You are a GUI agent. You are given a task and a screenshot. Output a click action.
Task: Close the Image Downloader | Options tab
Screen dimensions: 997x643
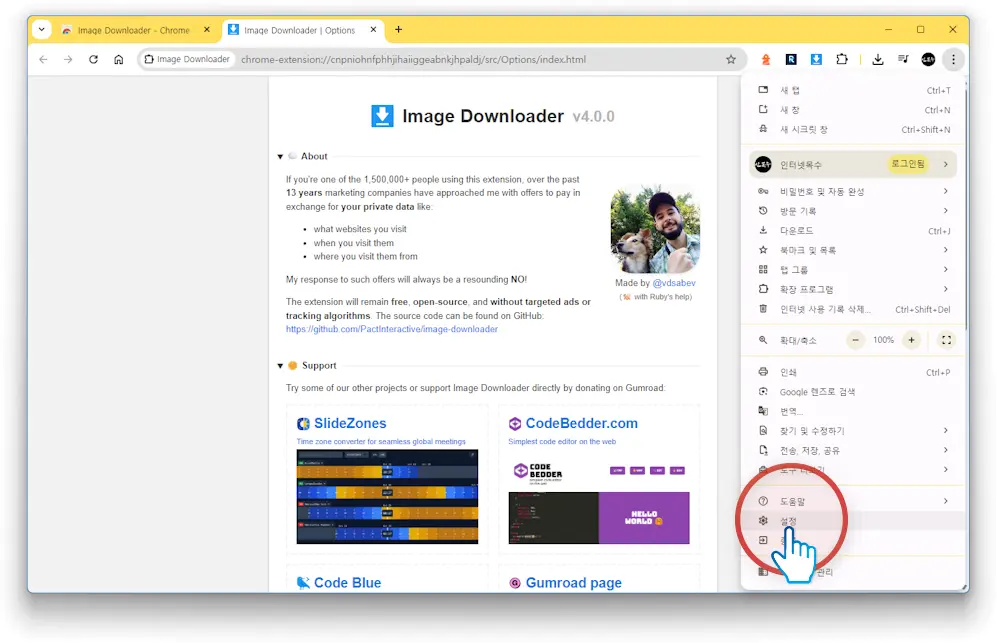coord(373,29)
